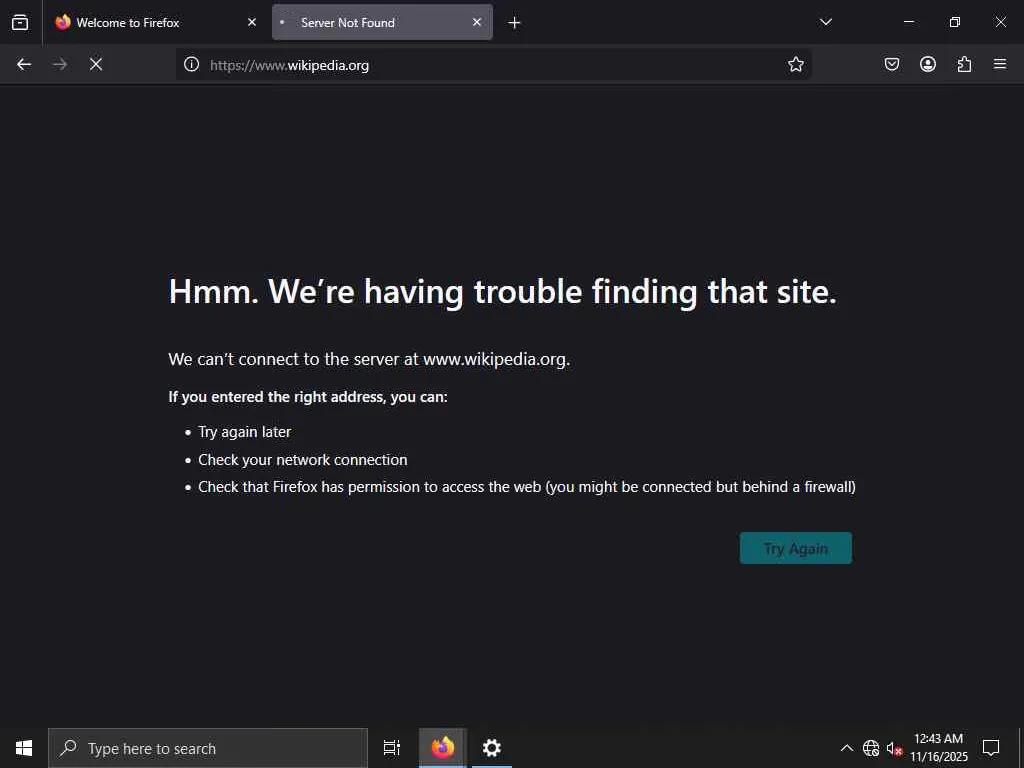Click 'Try again later' bullet text

[x=244, y=432]
